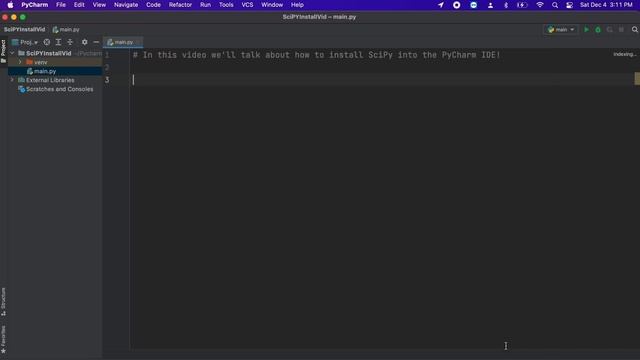Open the Tools menu
This screenshot has width=640, height=360.
point(226,5)
